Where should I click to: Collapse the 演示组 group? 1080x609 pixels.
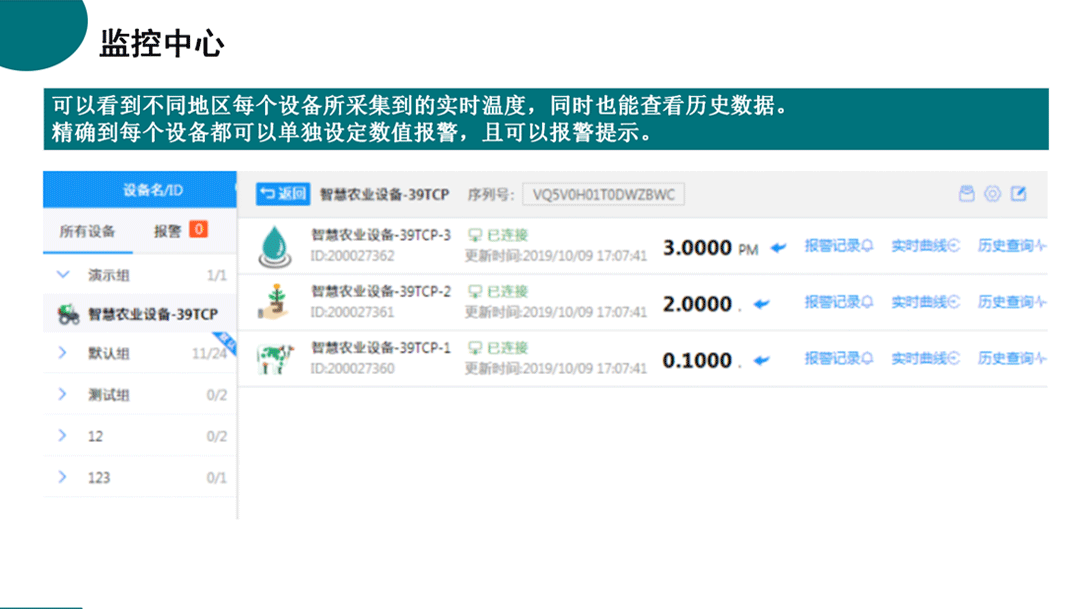[x=63, y=275]
